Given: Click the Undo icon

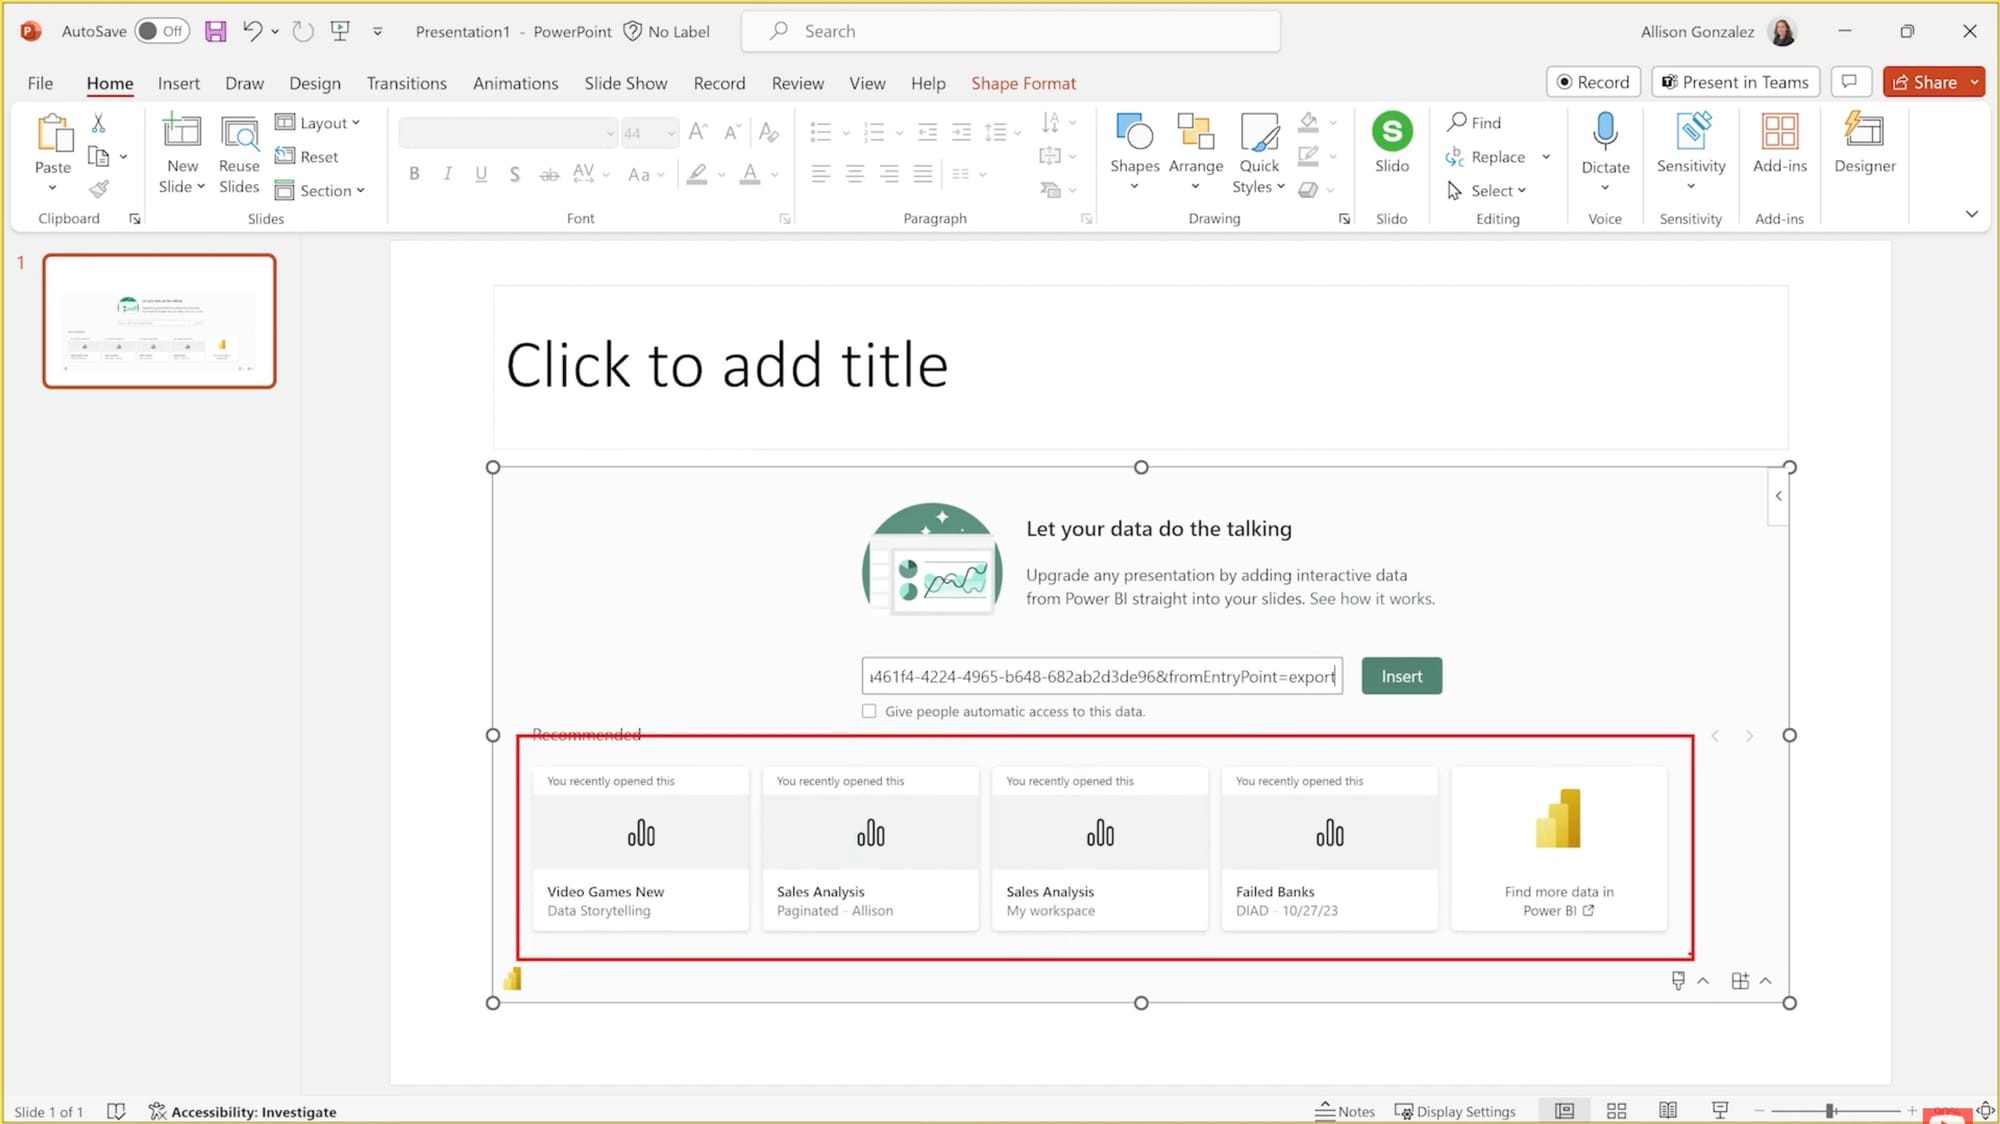Looking at the screenshot, I should click(252, 31).
